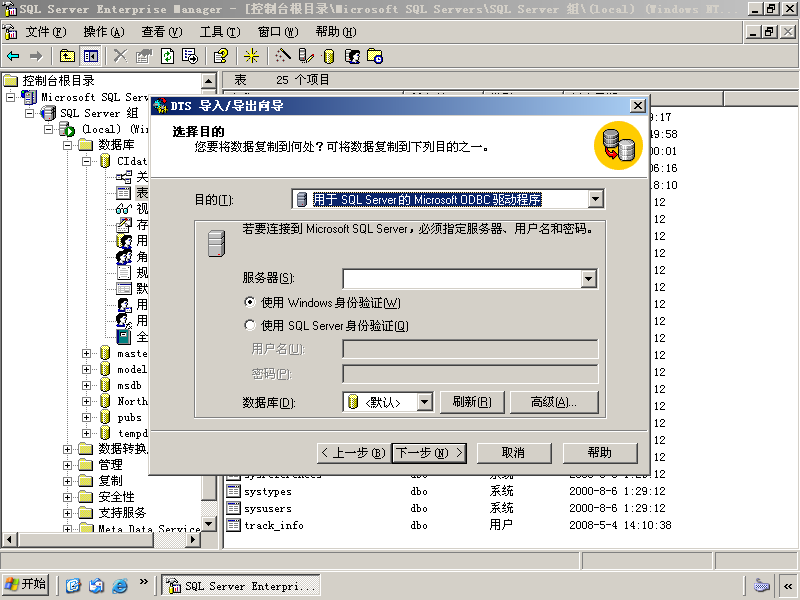Click the New login toolbar icon

352,56
